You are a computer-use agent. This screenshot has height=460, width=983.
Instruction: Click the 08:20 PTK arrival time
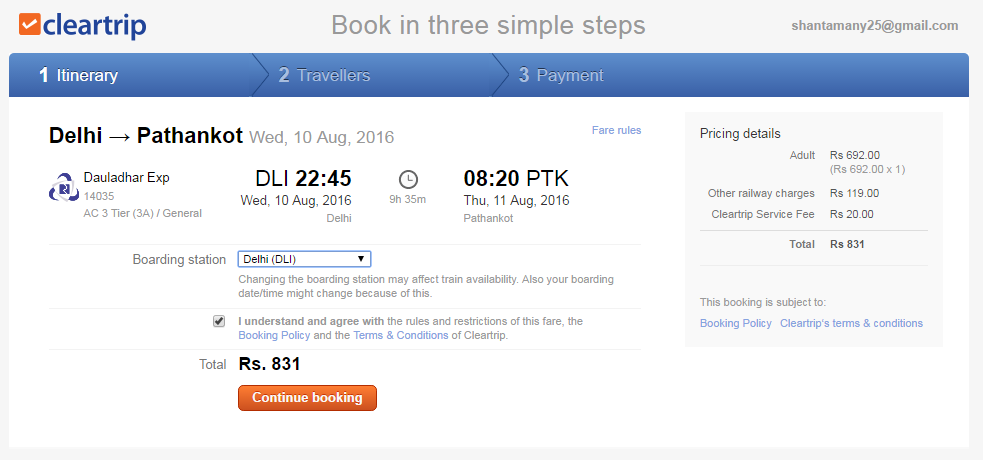516,179
